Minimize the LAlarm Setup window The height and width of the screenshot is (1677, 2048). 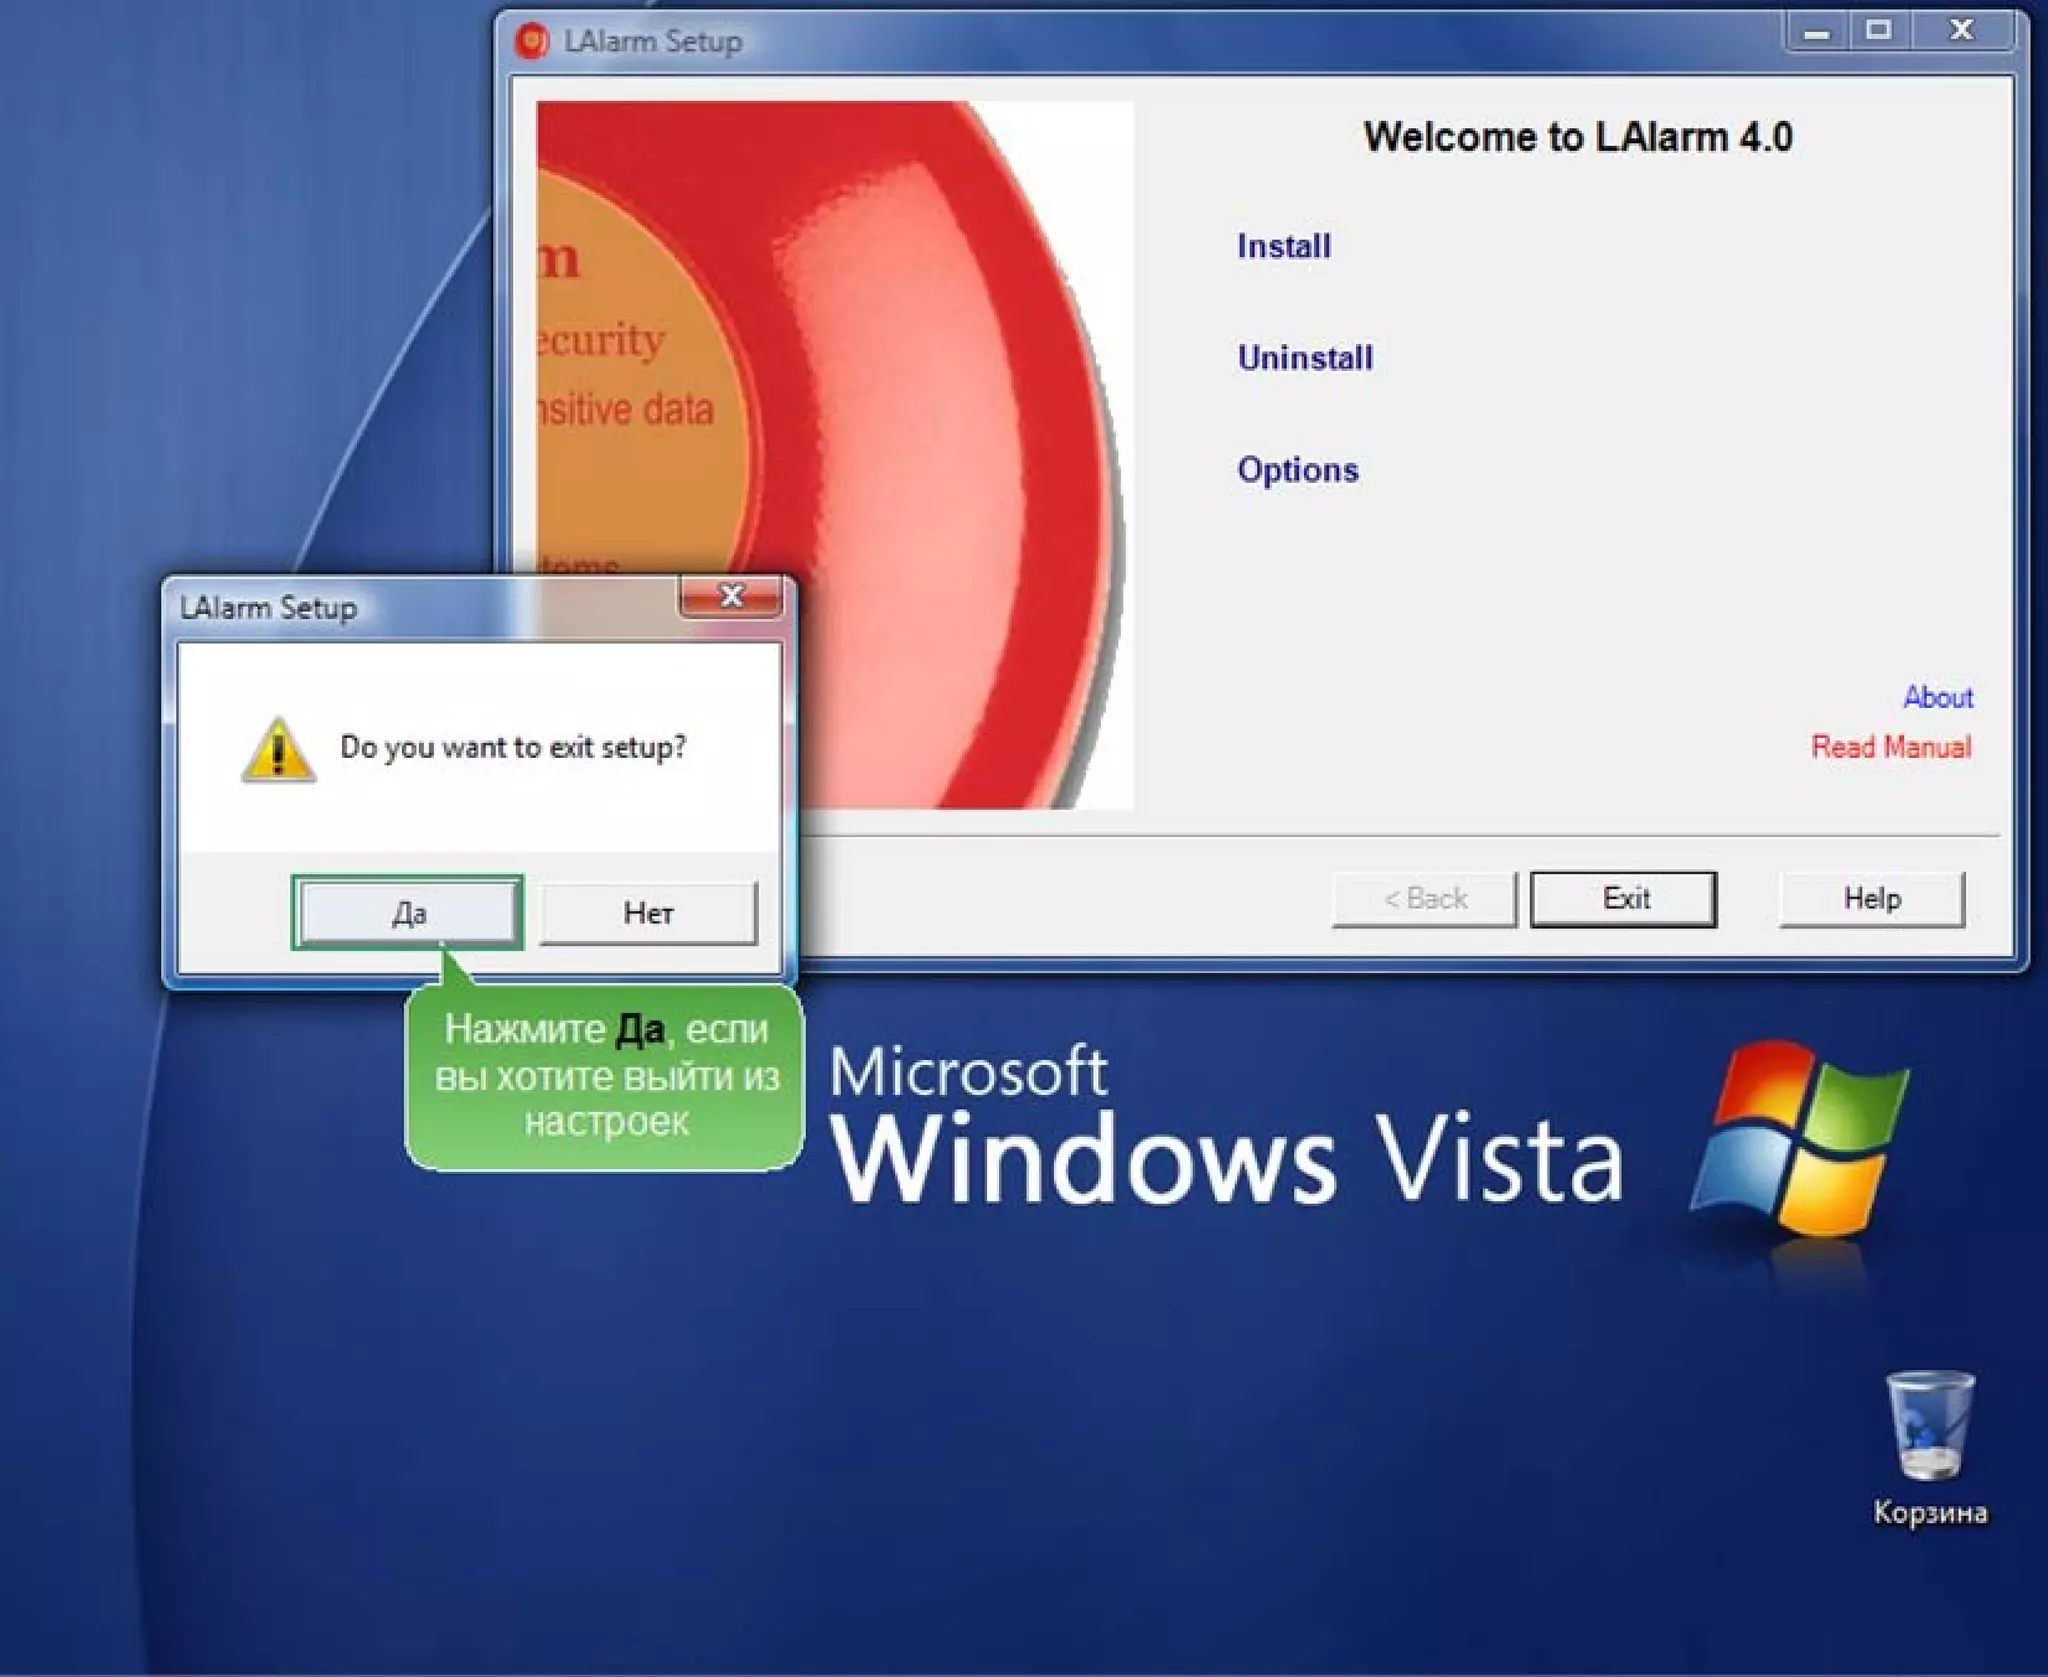click(1817, 32)
